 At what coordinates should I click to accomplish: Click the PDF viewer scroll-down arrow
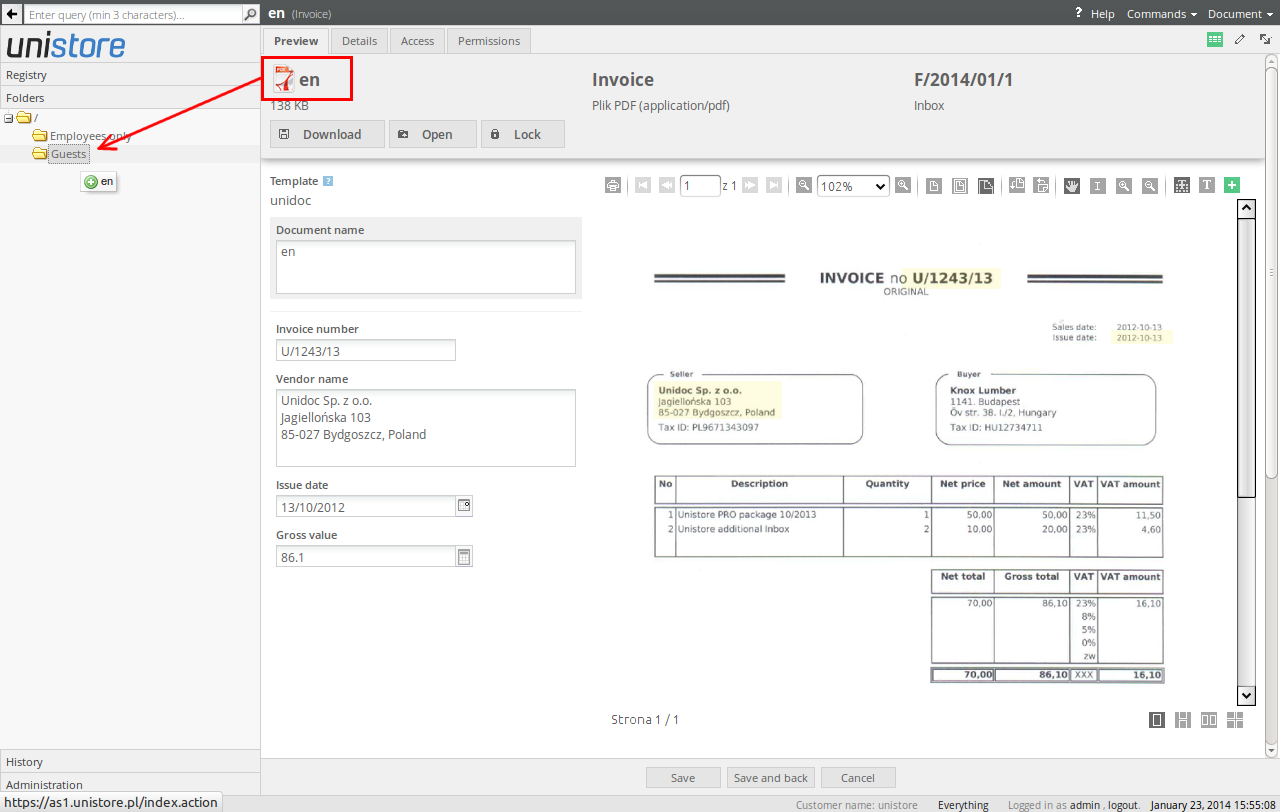pyautogui.click(x=1246, y=695)
